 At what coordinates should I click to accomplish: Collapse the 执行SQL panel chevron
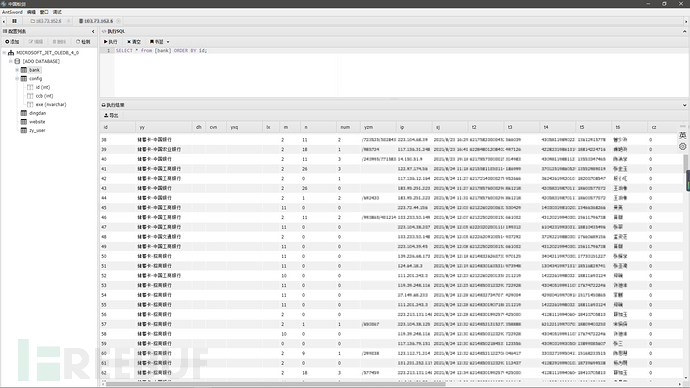pyautogui.click(x=684, y=32)
